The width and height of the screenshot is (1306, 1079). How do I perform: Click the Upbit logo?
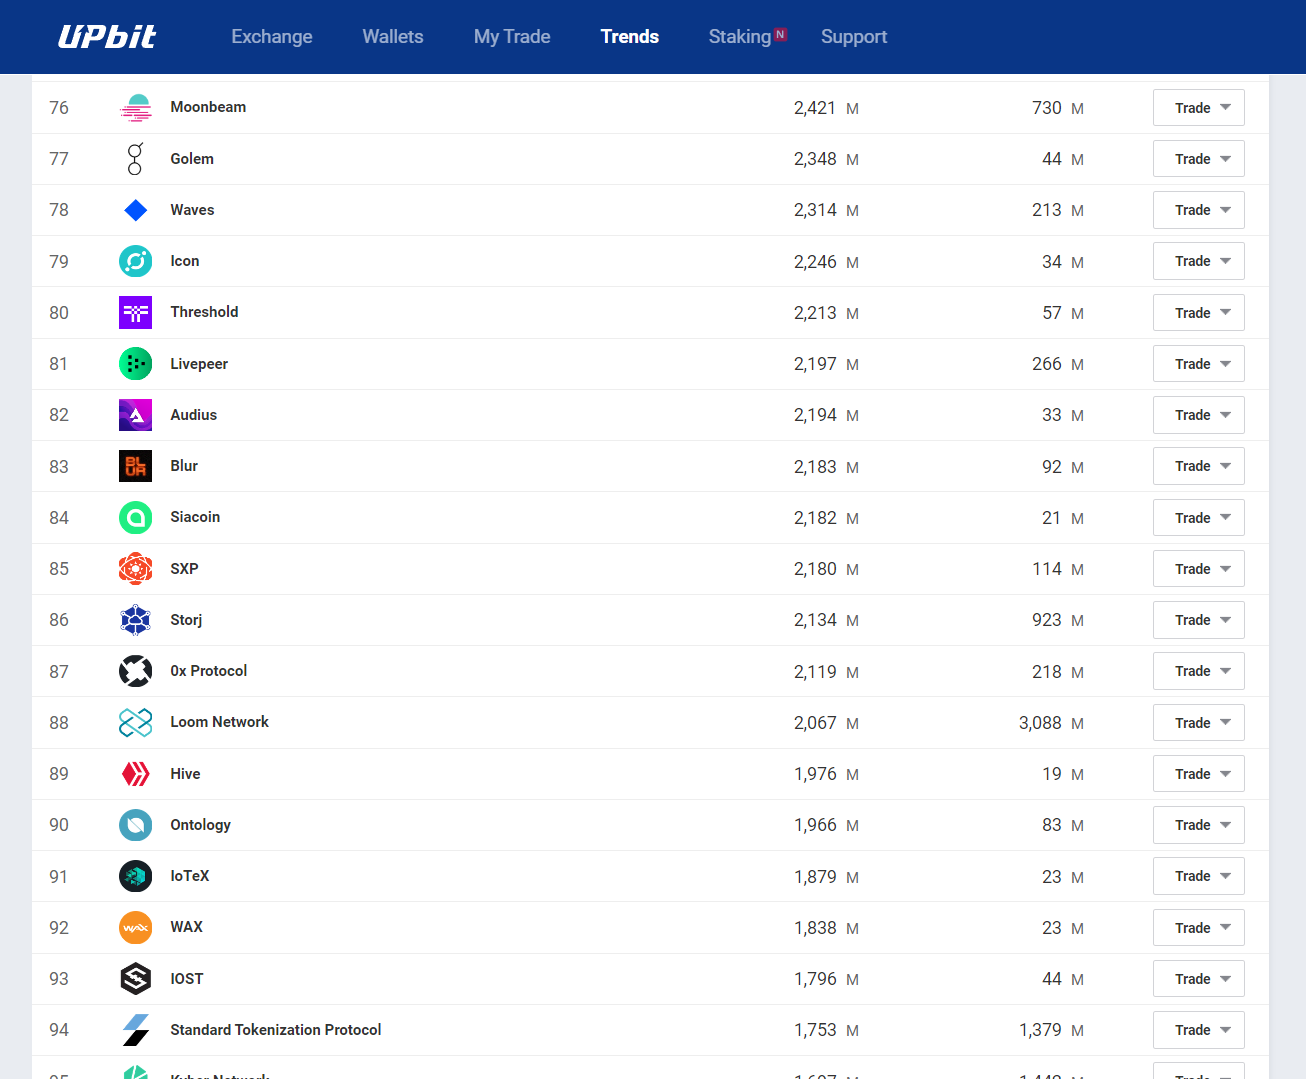(x=107, y=37)
